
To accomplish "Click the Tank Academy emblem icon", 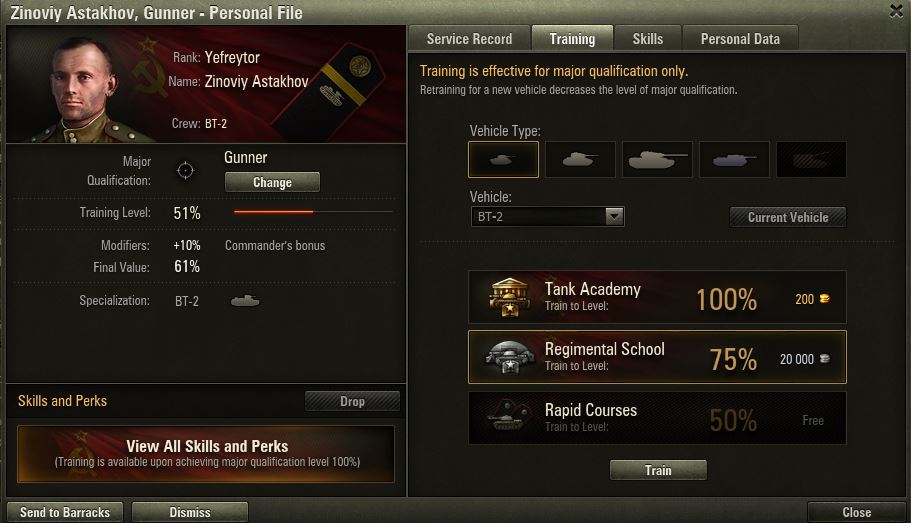I will click(509, 298).
